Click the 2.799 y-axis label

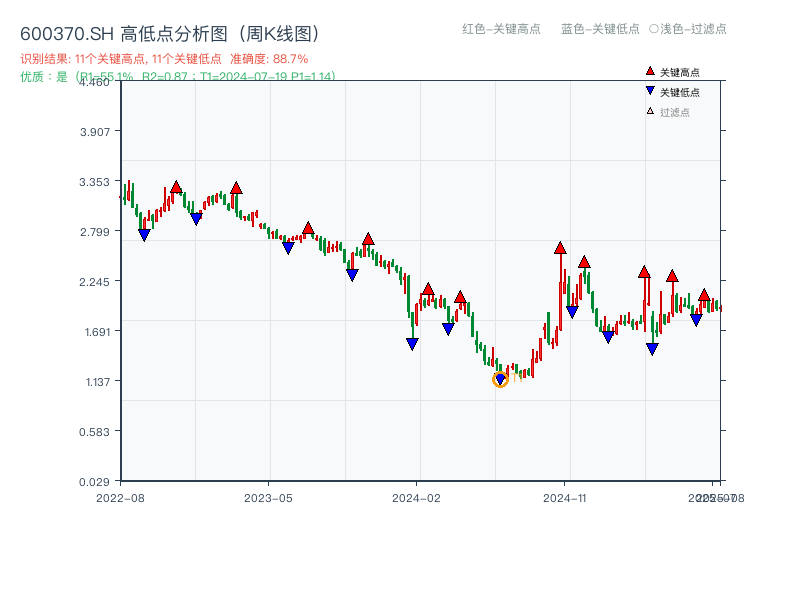[x=95, y=232]
